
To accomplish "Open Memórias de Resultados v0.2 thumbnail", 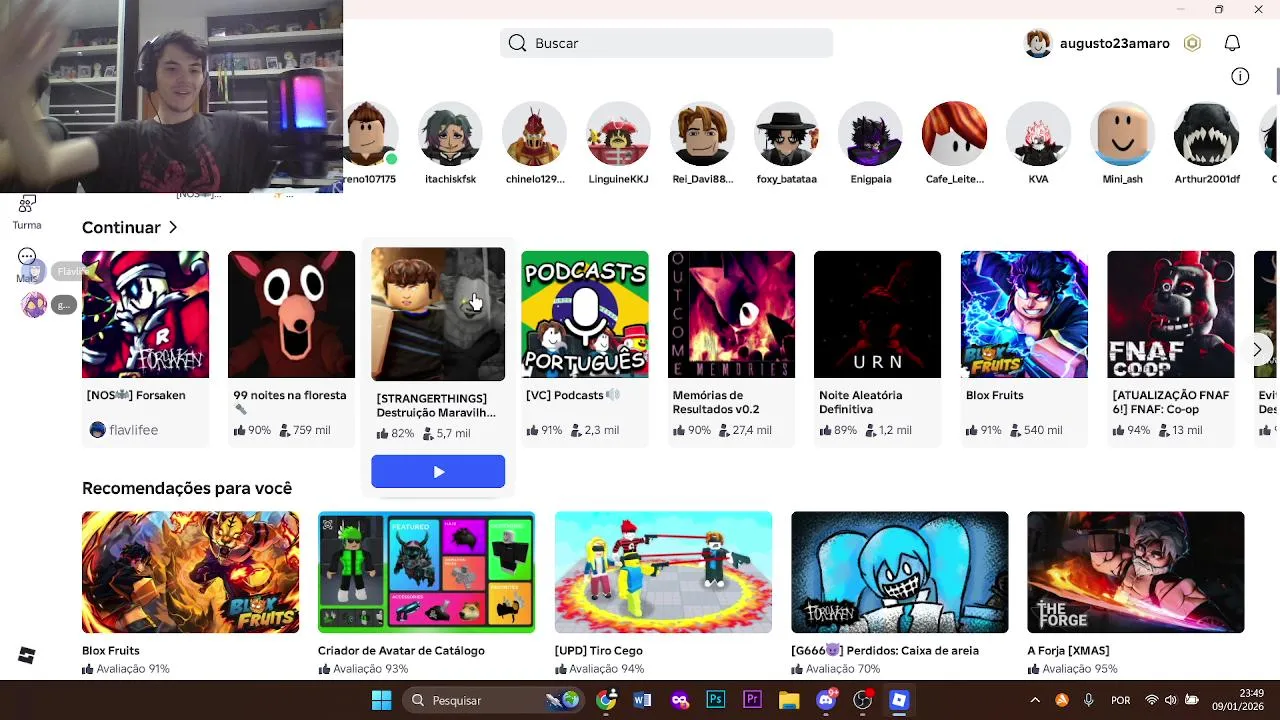I will pos(731,314).
